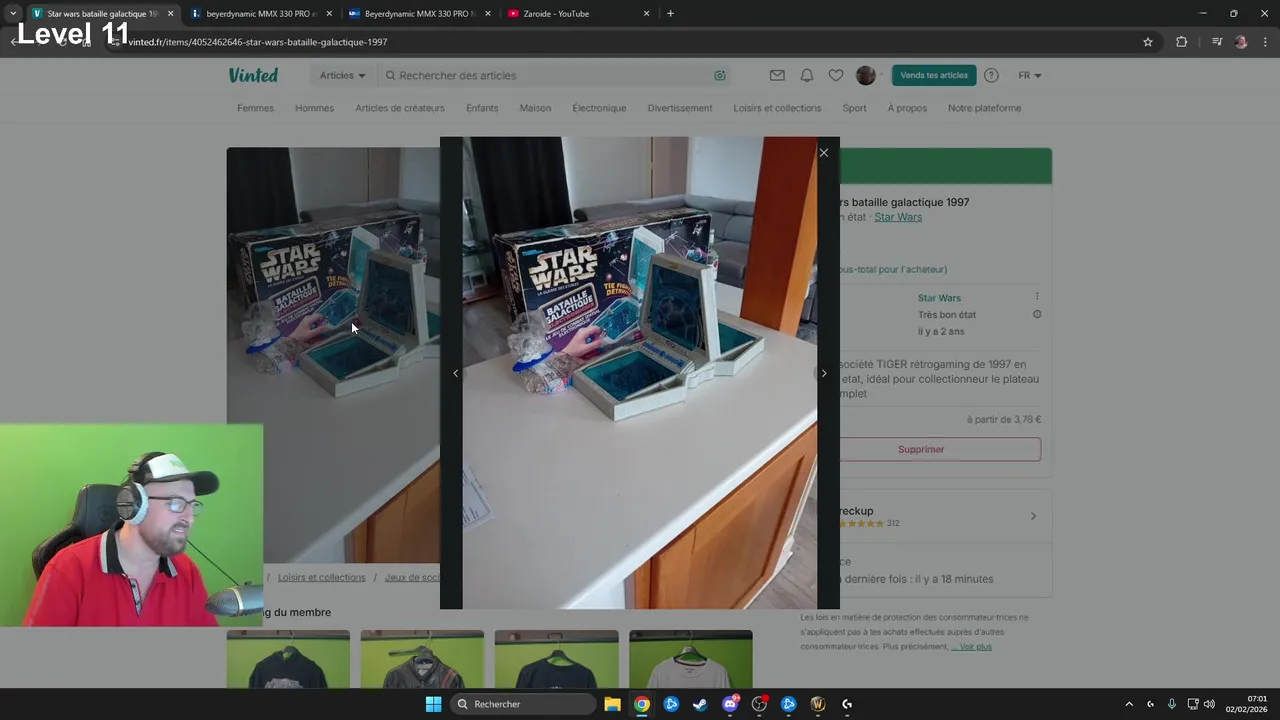1280x720 pixels.
Task: Expand the seller profile chevron arrow
Action: (1033, 516)
